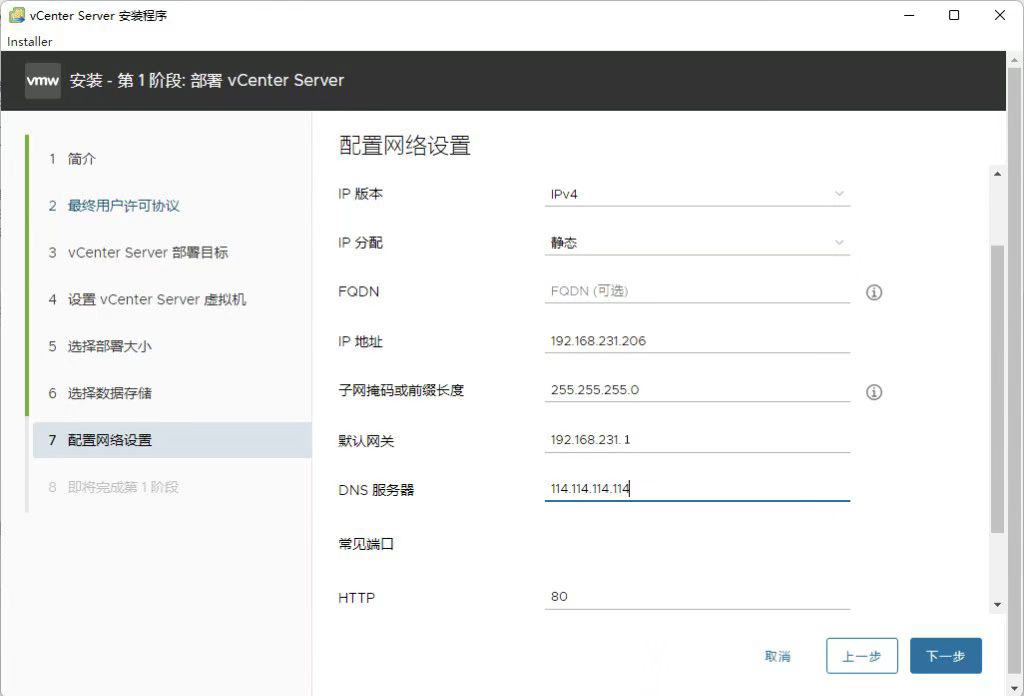
Task: Click the FQDN label text
Action: pyautogui.click(x=359, y=292)
